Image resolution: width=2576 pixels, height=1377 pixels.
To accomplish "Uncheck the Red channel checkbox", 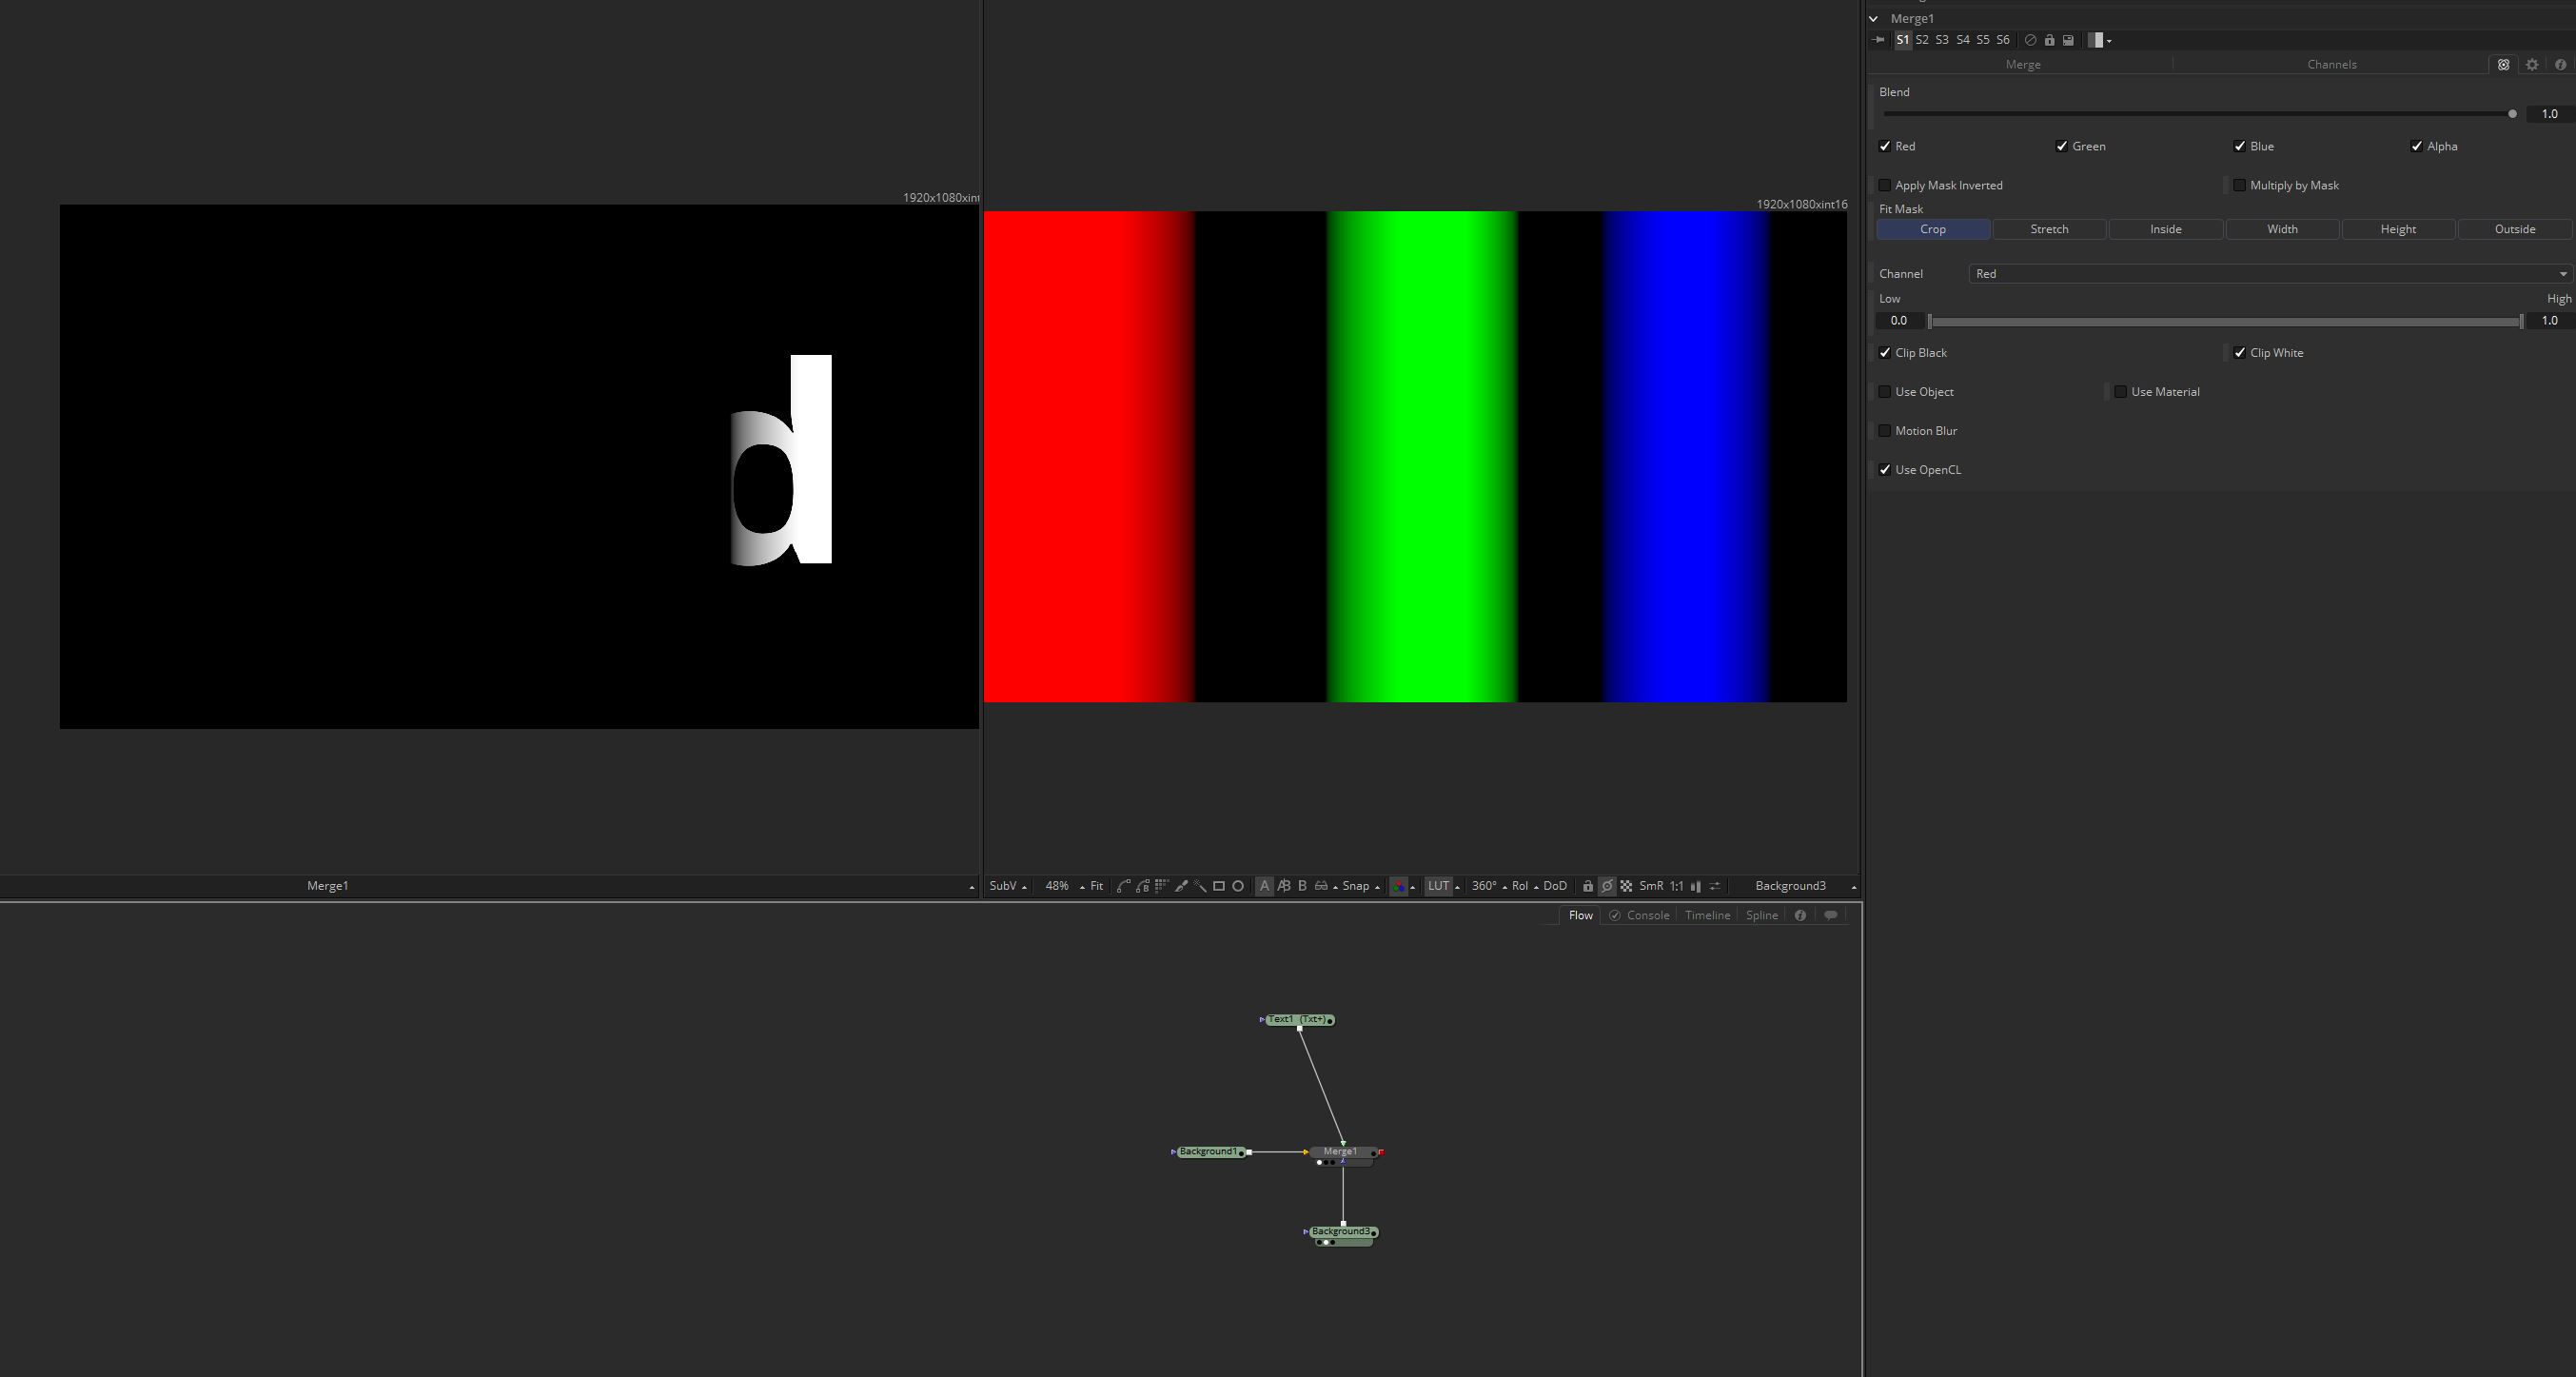I will 1885,146.
